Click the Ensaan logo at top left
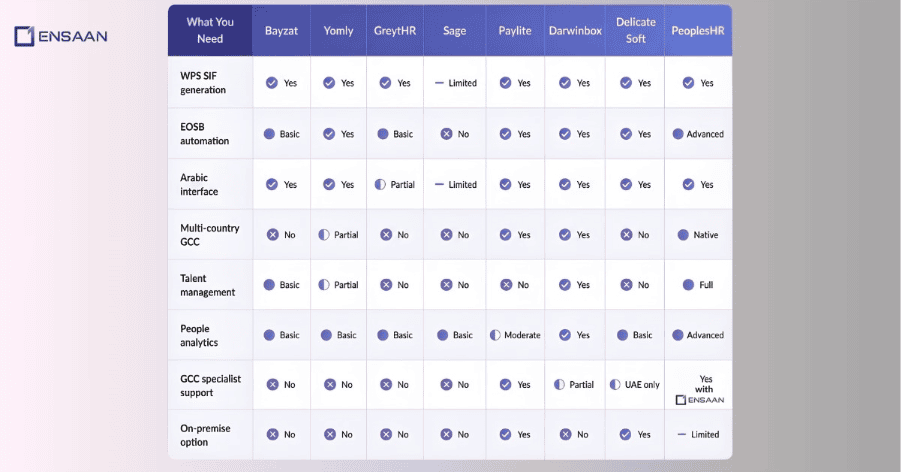This screenshot has width=901, height=472. click(x=61, y=36)
